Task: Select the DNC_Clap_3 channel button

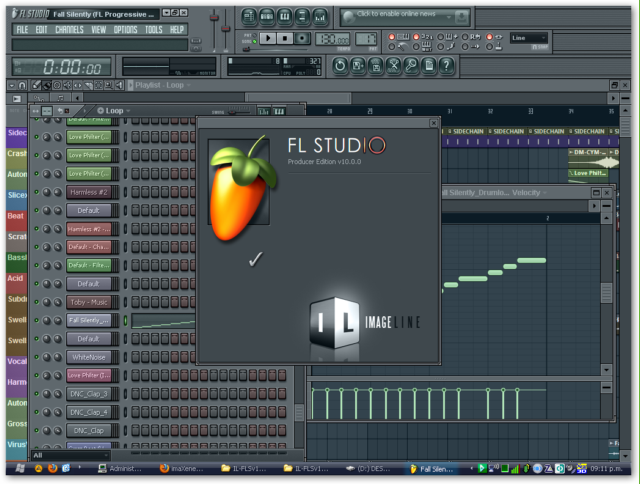Action: point(89,394)
